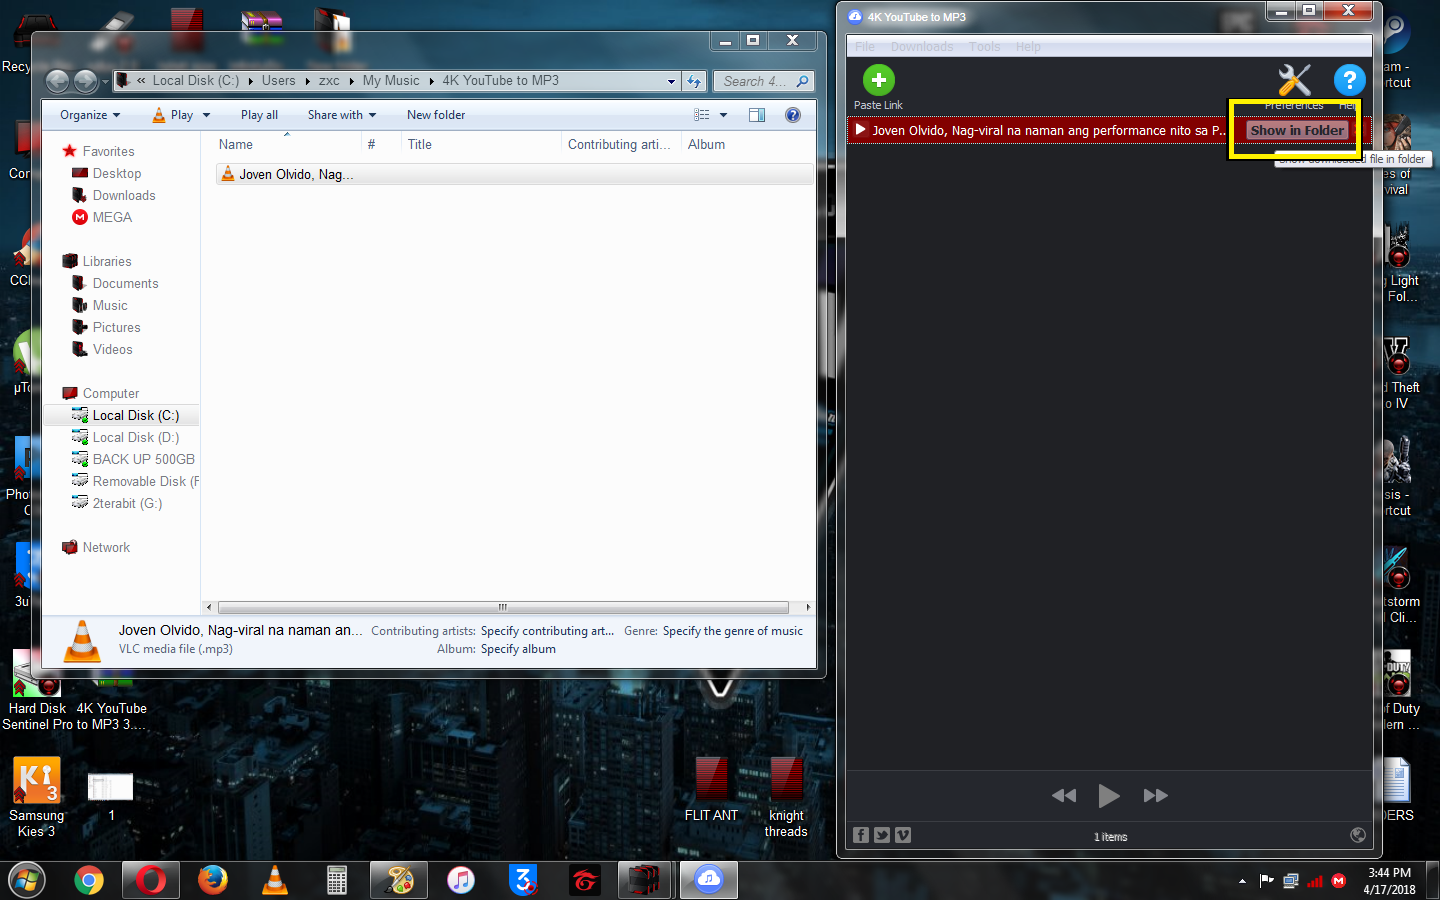Screen dimensions: 1440x900
Task: Select Network in navigation pane
Action: click(x=106, y=547)
